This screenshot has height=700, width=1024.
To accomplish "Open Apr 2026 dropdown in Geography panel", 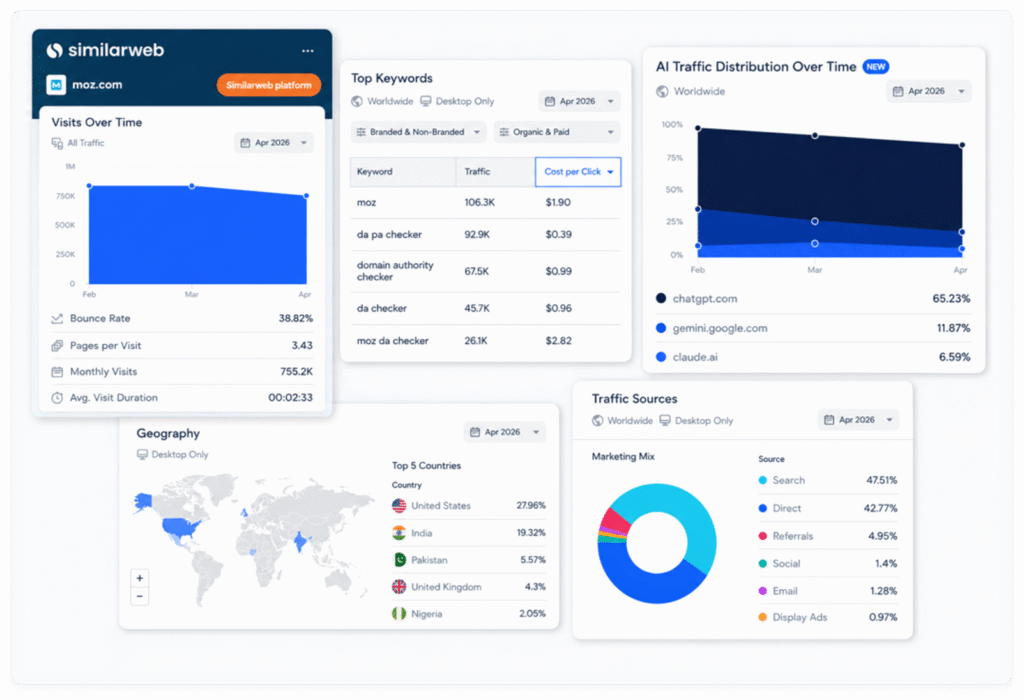I will pyautogui.click(x=505, y=432).
